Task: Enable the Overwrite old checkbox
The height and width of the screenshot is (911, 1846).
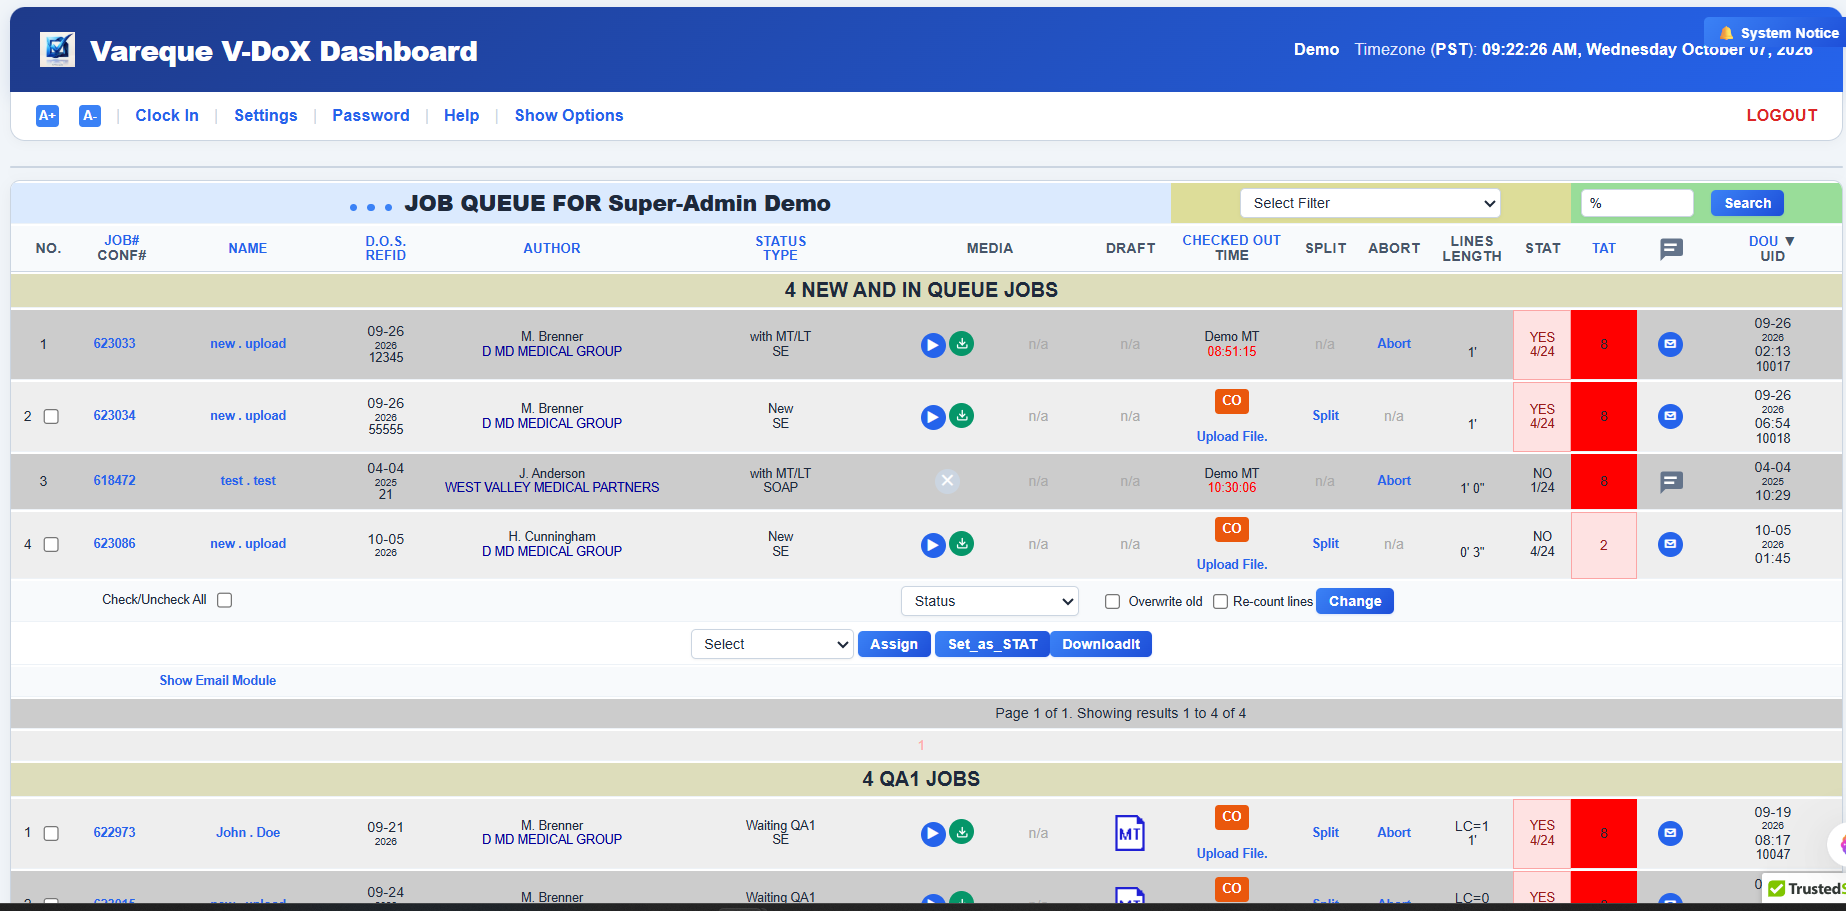Action: point(1112,602)
